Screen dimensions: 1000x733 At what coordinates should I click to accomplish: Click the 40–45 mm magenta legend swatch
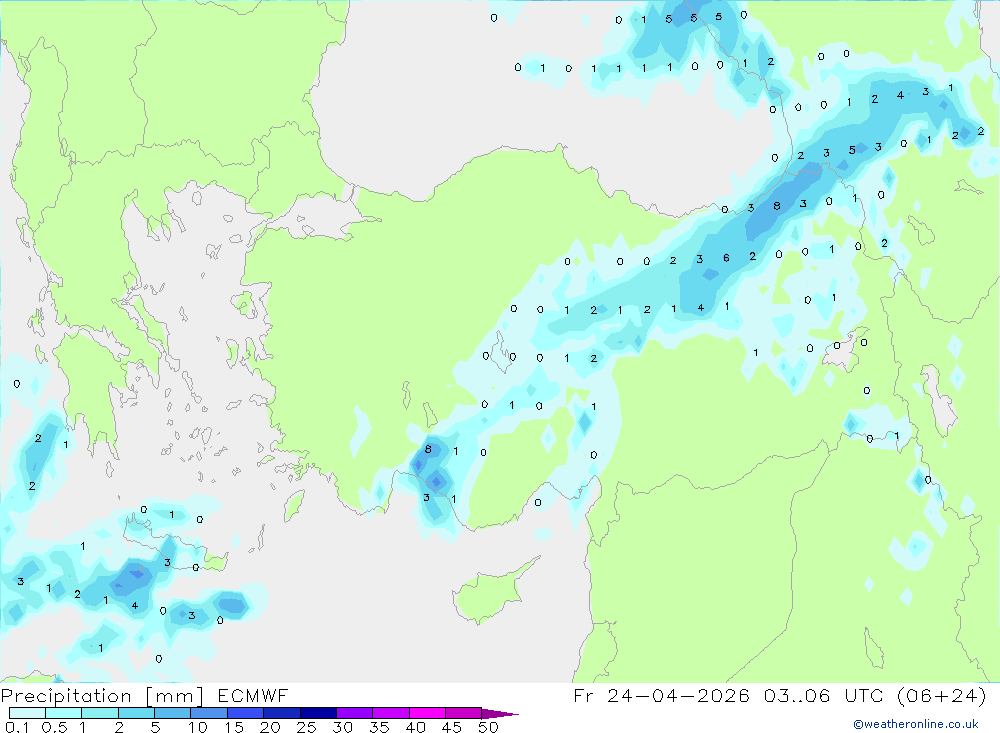tap(427, 713)
